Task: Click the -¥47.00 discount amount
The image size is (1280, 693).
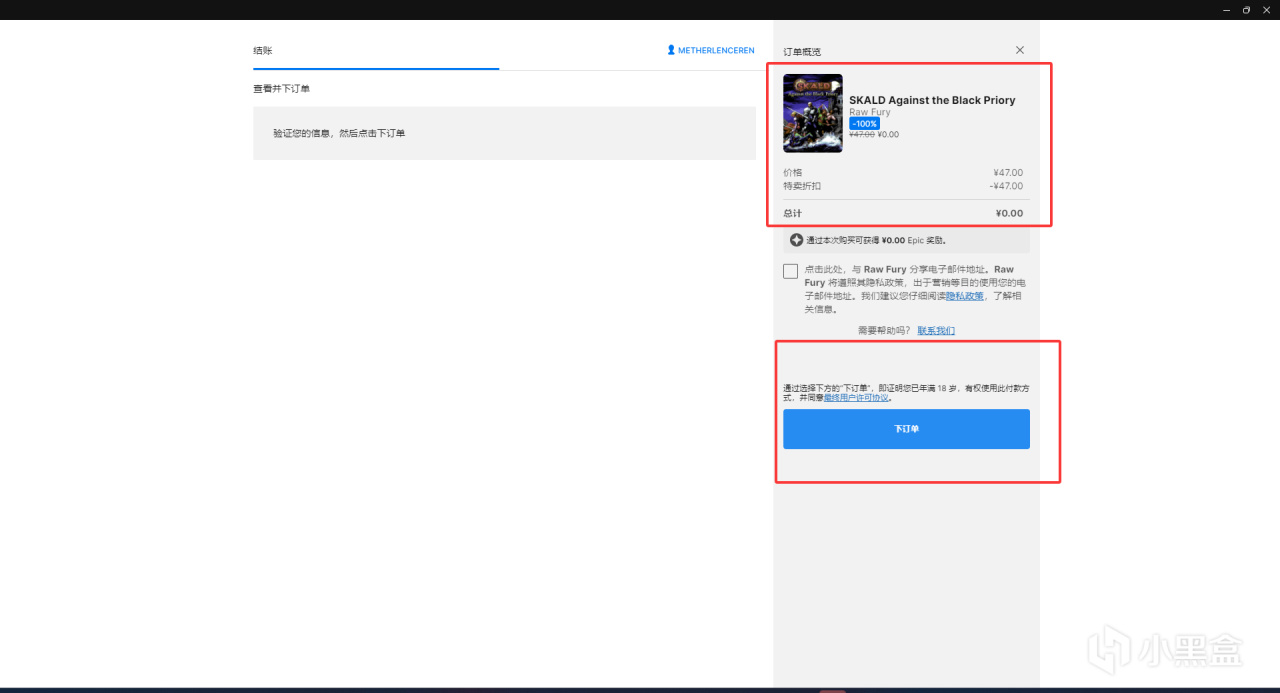Action: (x=1006, y=186)
